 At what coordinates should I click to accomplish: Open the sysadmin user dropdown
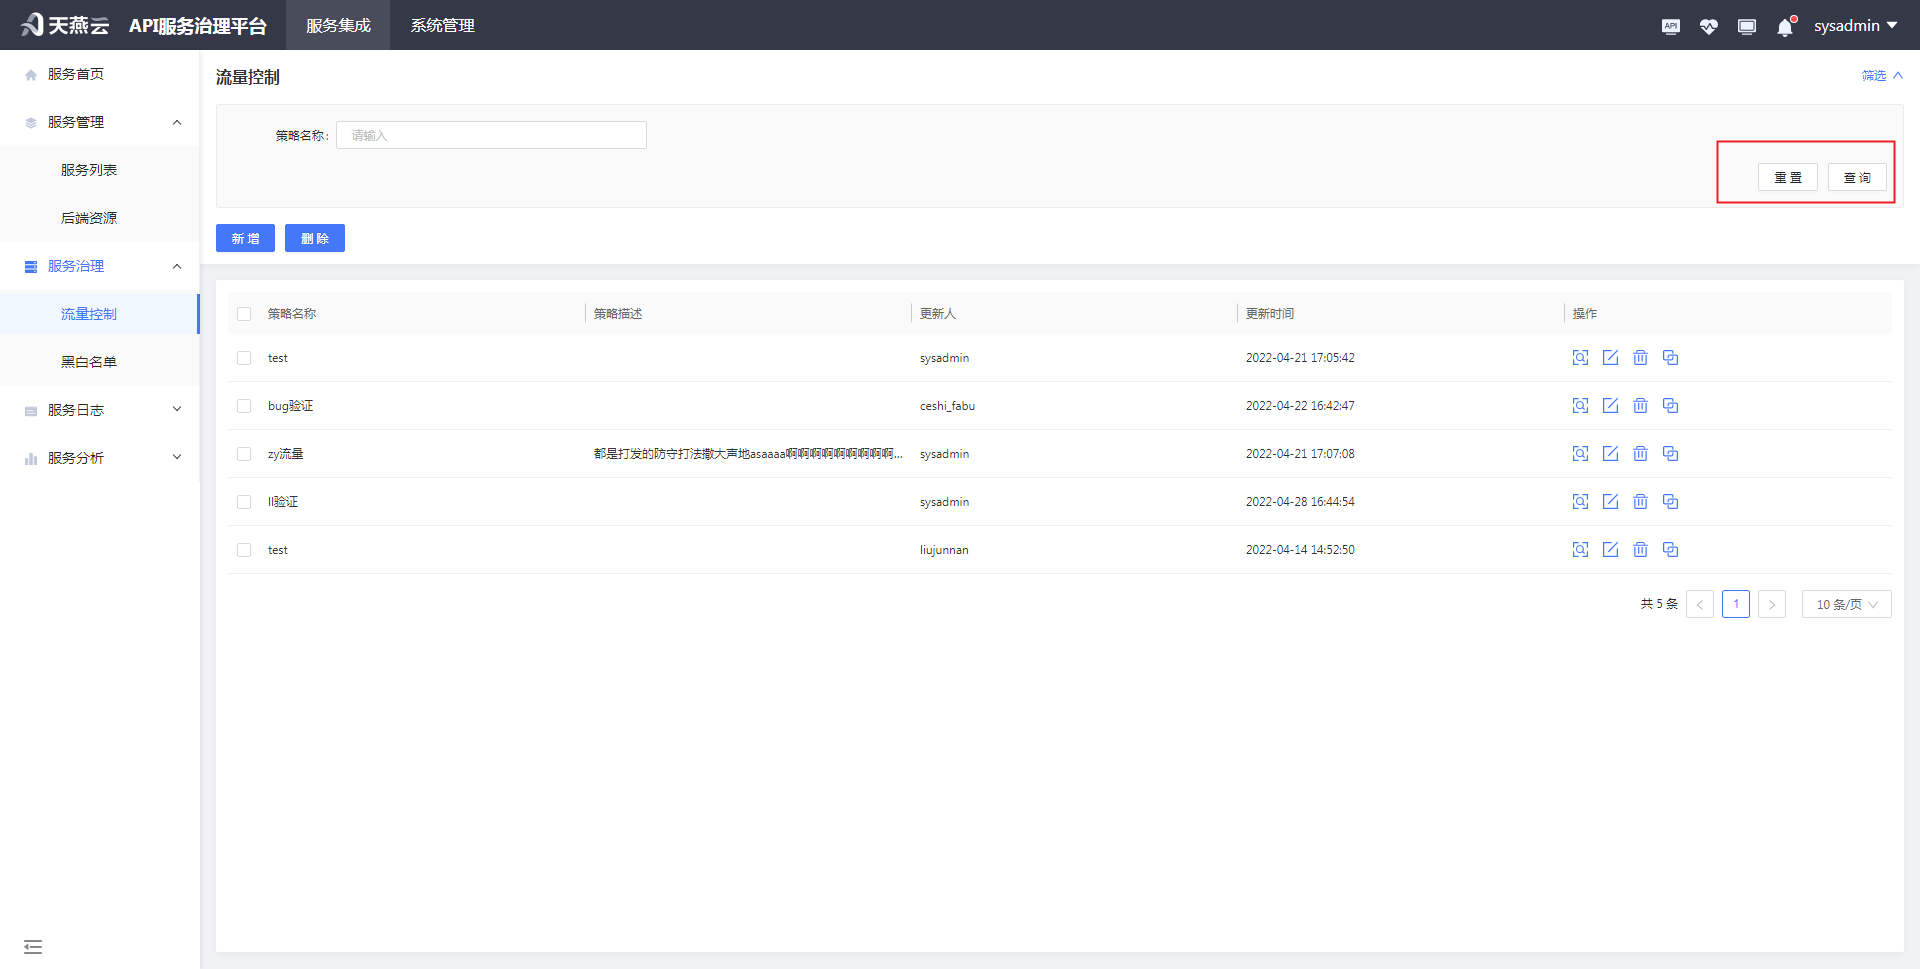pyautogui.click(x=1855, y=26)
